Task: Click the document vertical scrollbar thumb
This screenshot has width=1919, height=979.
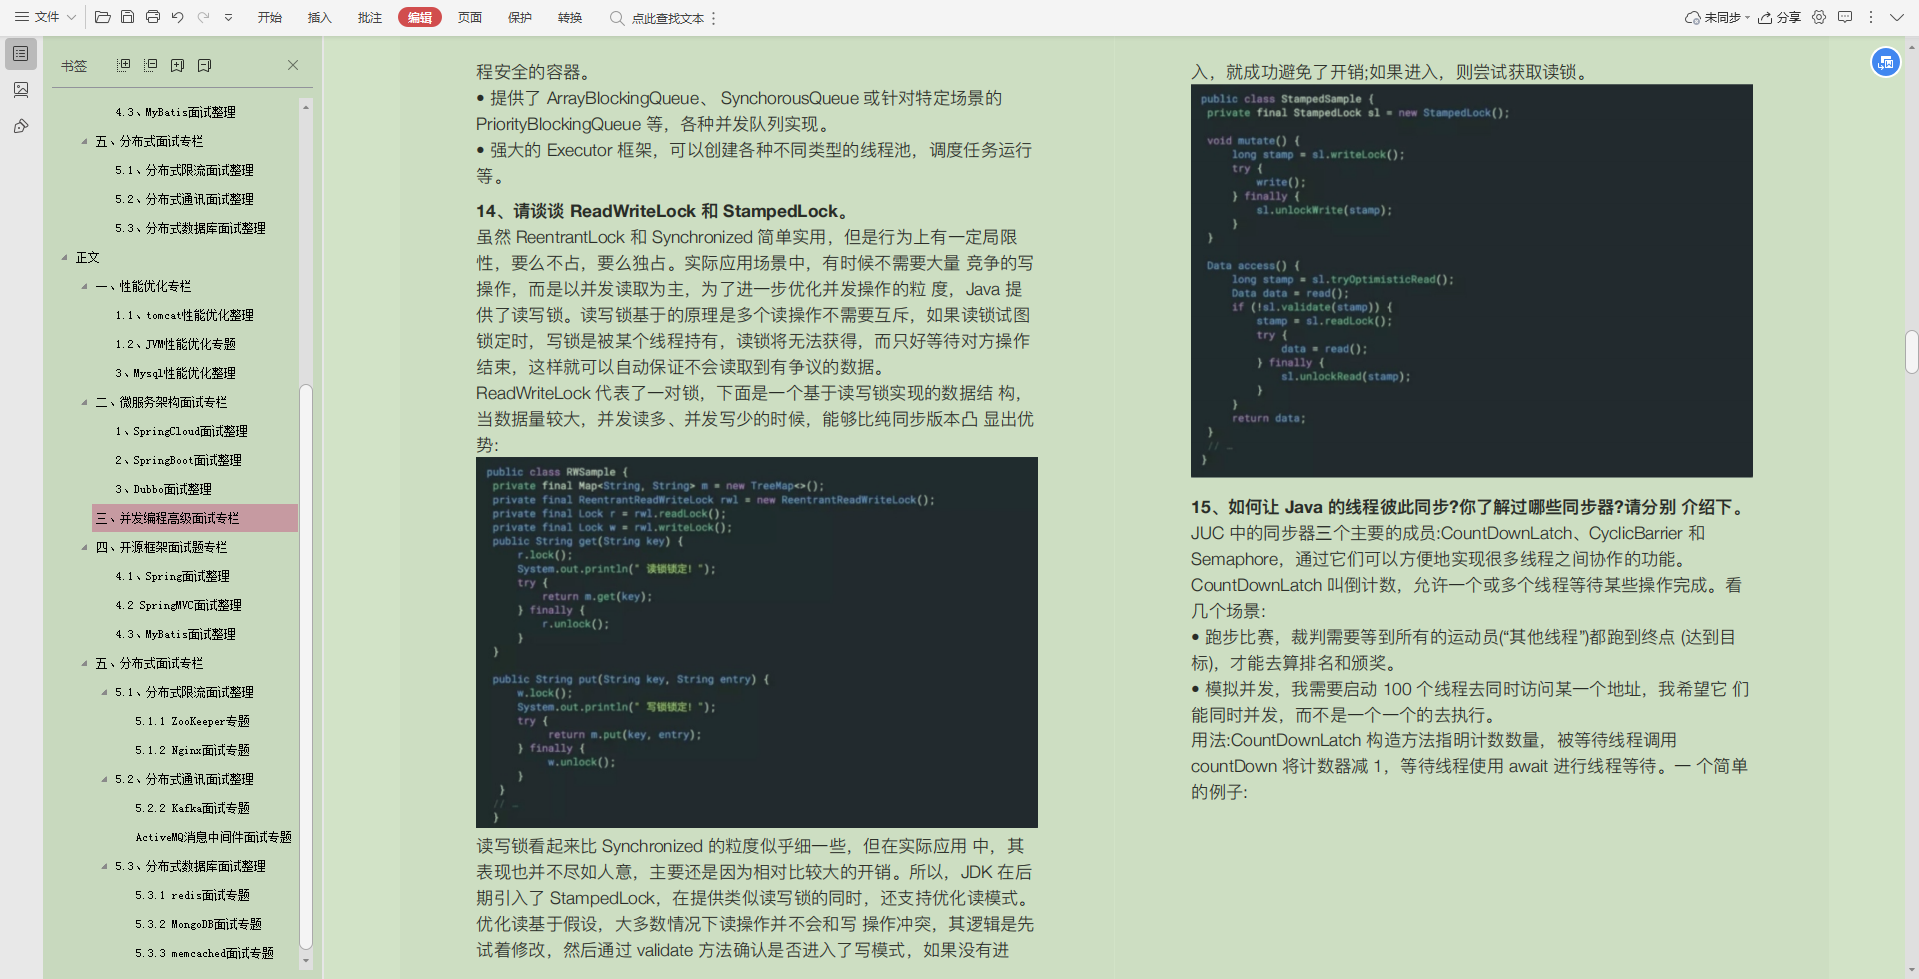Action: point(1911,352)
